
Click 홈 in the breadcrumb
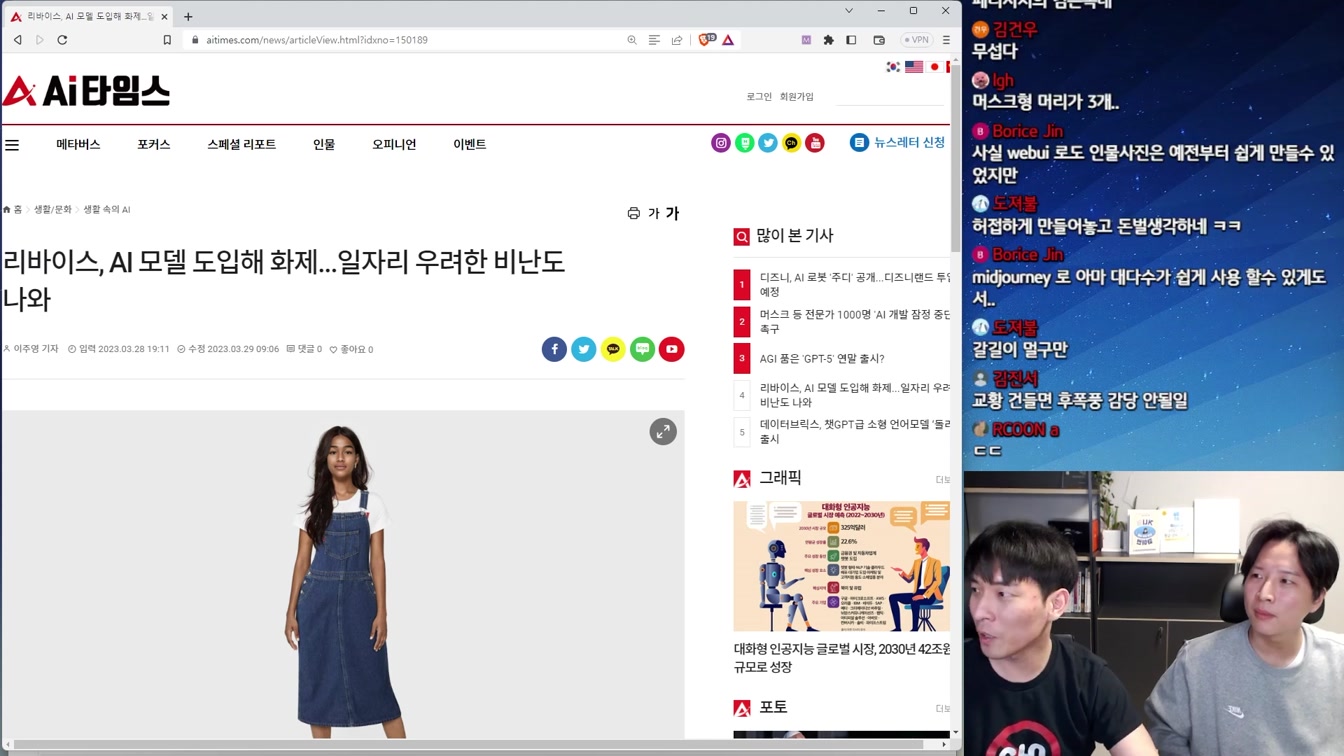click(13, 210)
